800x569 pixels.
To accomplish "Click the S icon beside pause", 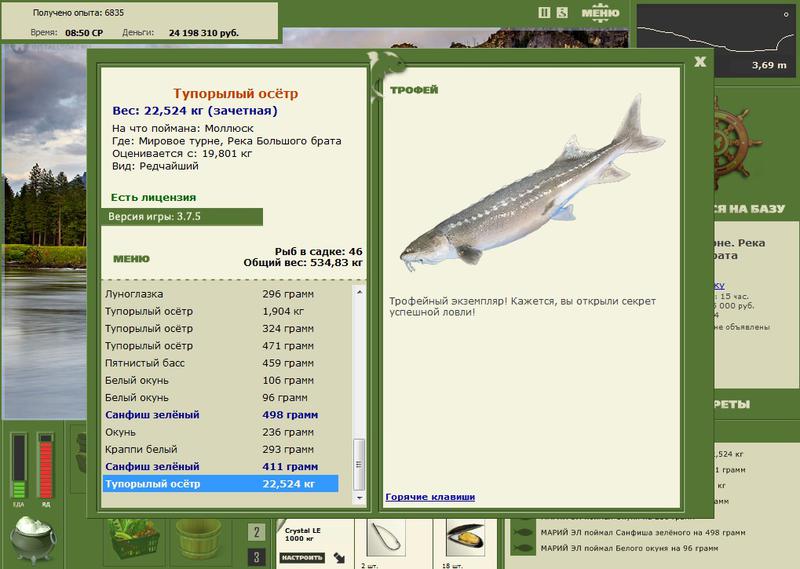I will (x=562, y=13).
